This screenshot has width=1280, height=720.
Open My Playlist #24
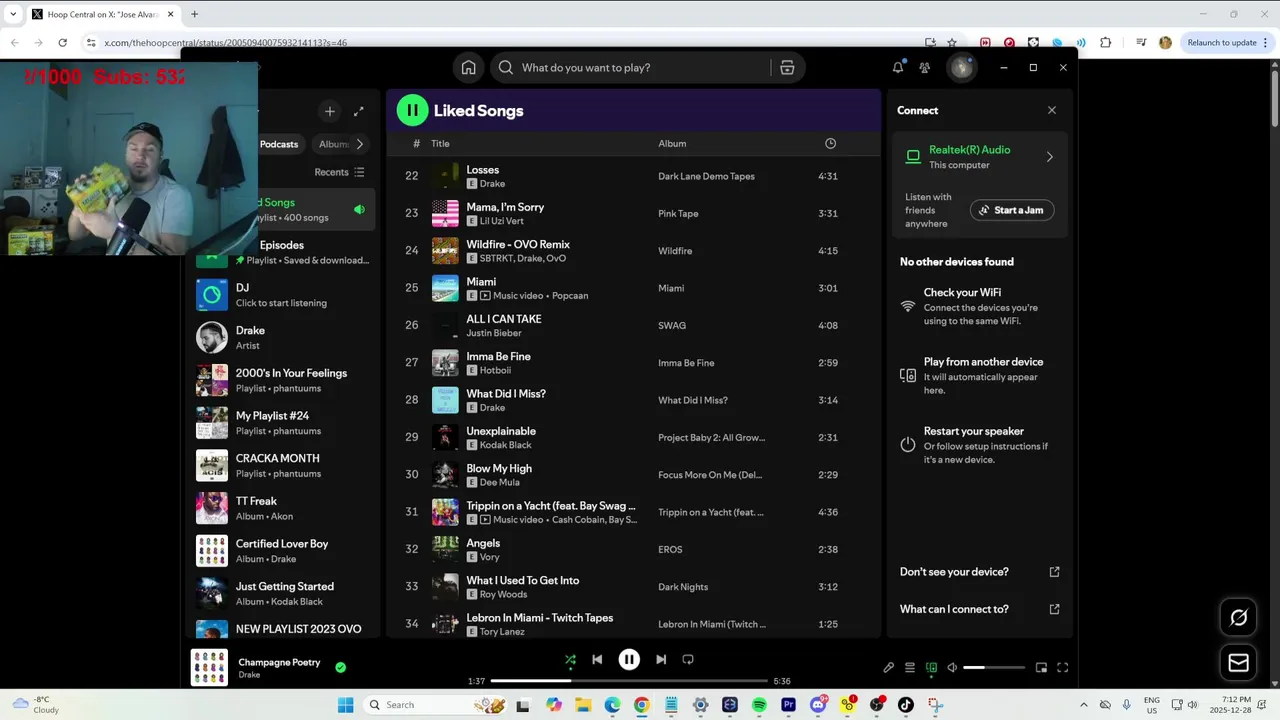[284, 423]
